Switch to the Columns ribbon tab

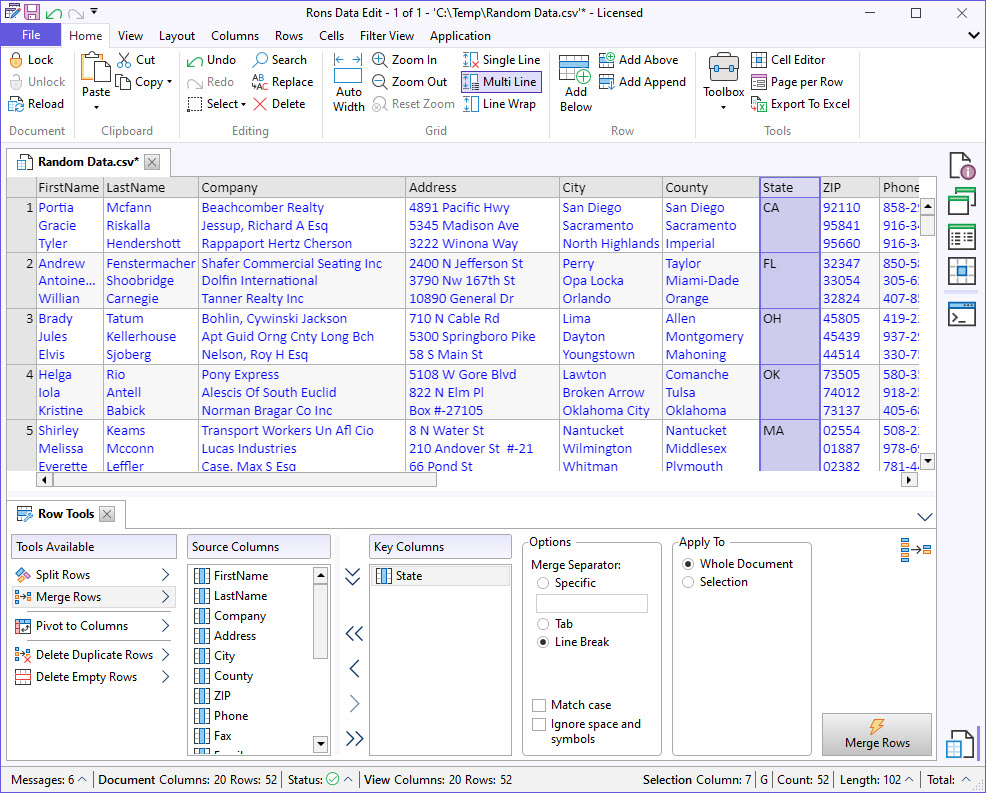235,36
